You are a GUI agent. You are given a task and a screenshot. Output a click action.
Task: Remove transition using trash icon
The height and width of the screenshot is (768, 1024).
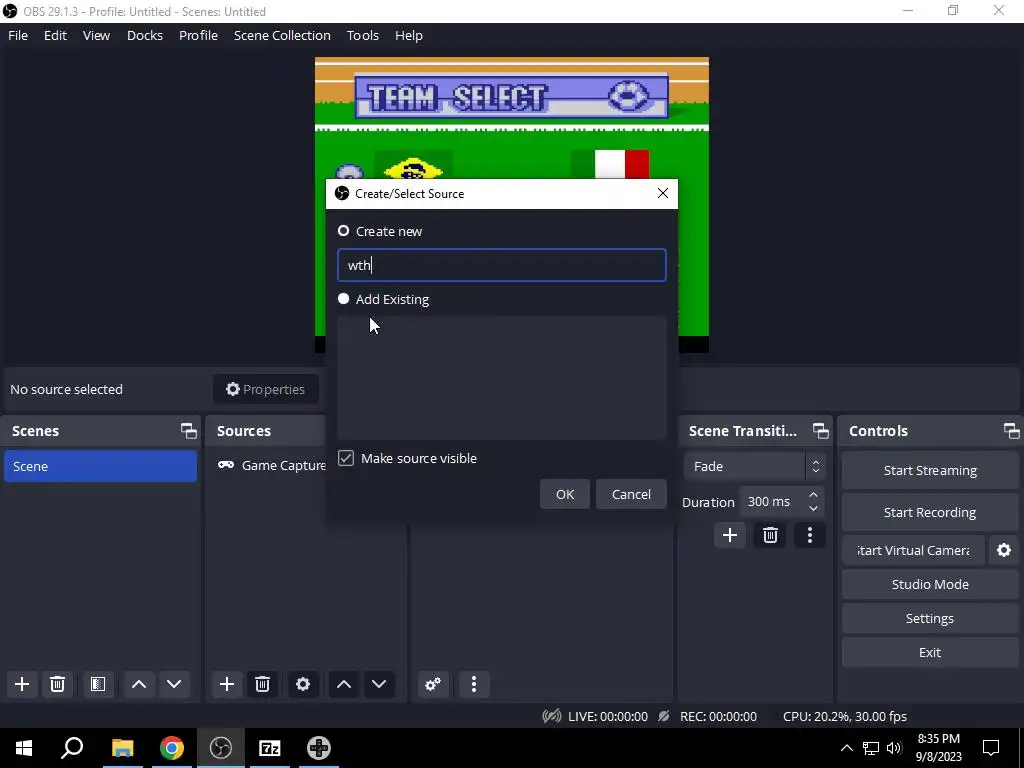770,536
